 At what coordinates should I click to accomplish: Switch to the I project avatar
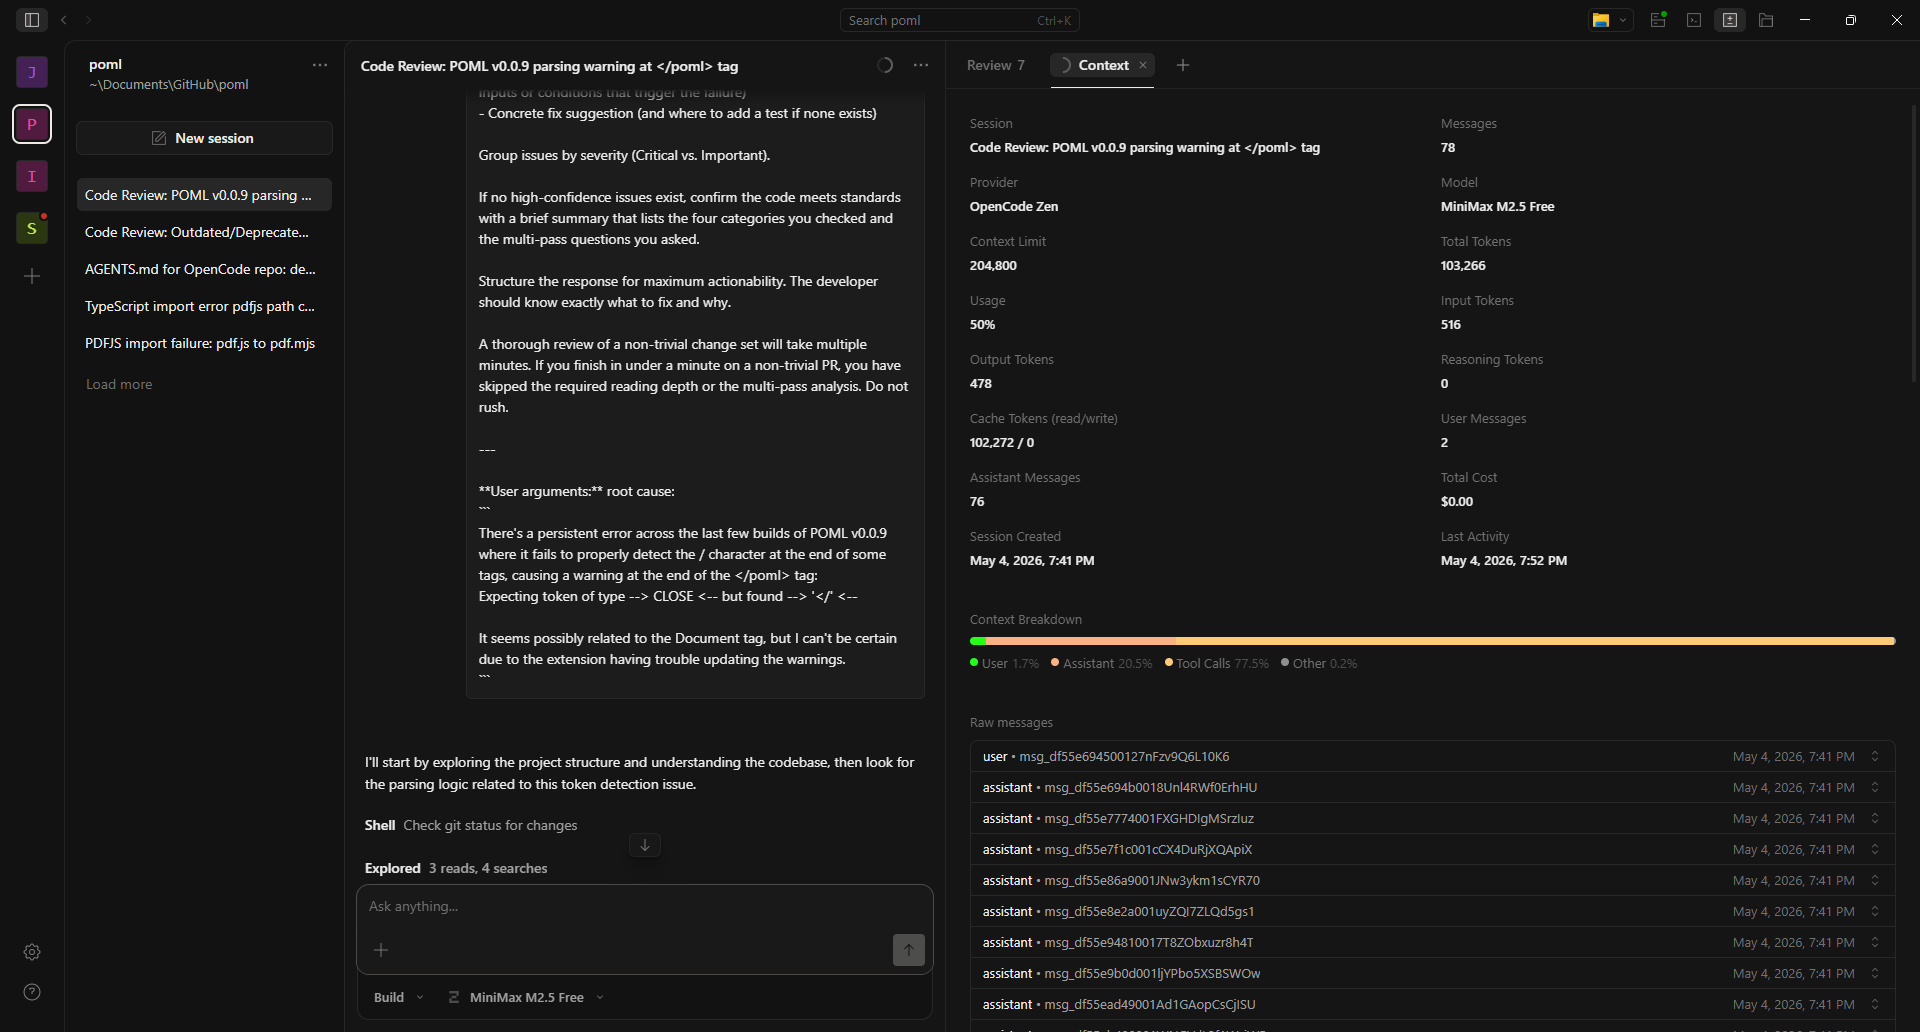[x=32, y=176]
